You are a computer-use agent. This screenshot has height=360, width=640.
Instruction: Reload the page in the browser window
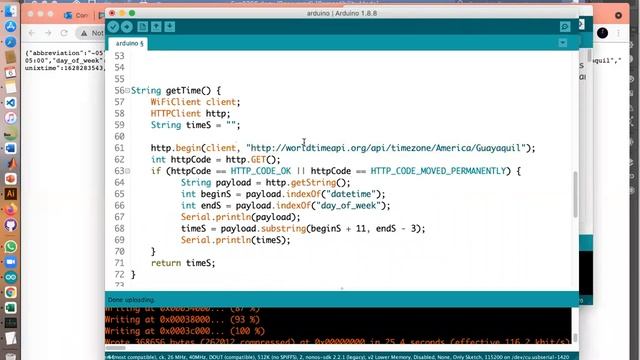coord(64,33)
